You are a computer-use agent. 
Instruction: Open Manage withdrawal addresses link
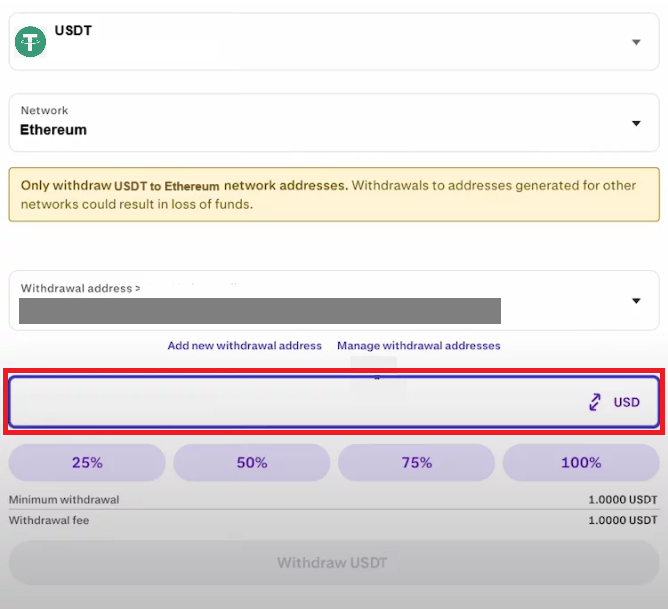coord(419,345)
